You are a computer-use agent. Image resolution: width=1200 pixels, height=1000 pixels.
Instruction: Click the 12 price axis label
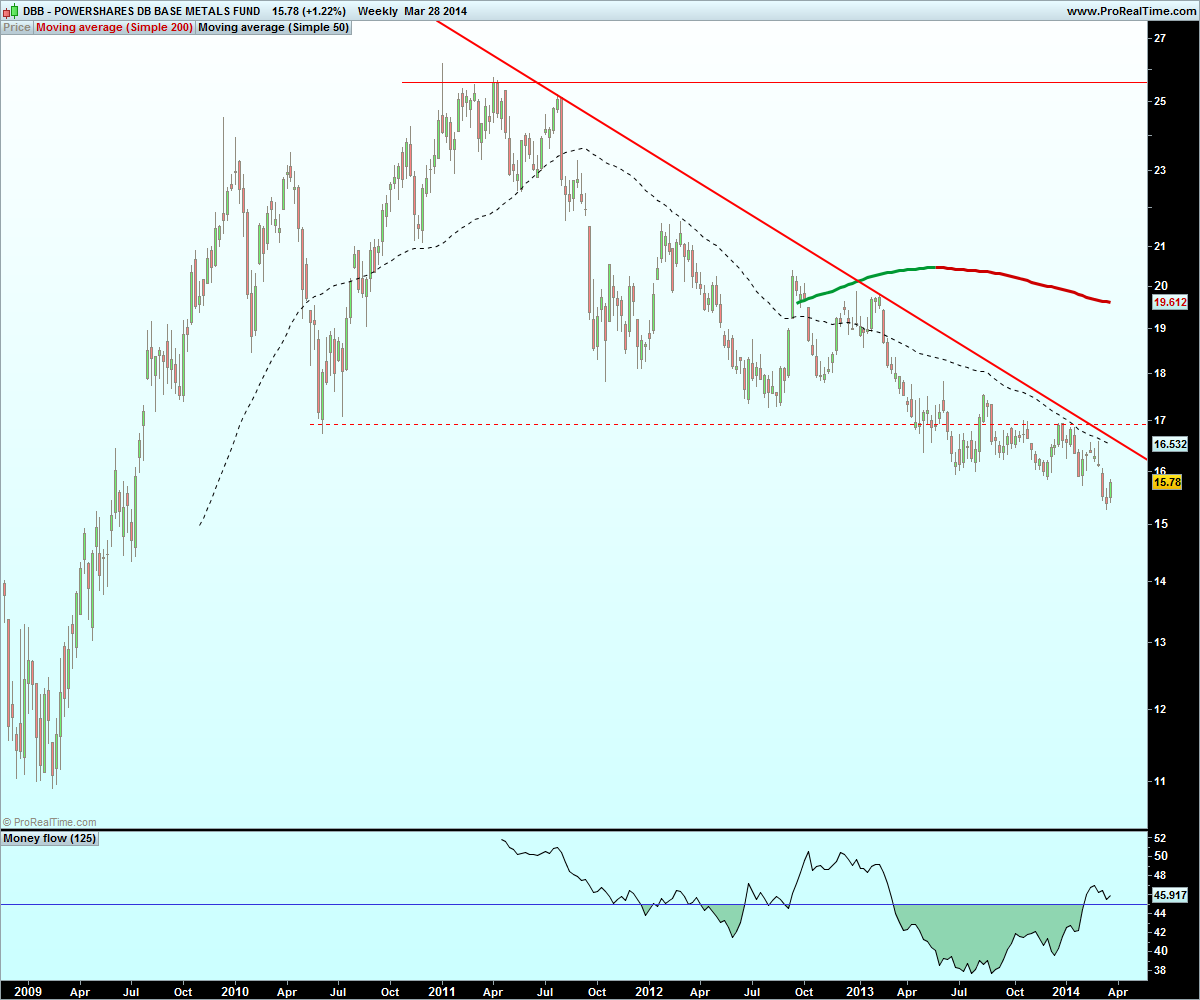pos(1160,709)
